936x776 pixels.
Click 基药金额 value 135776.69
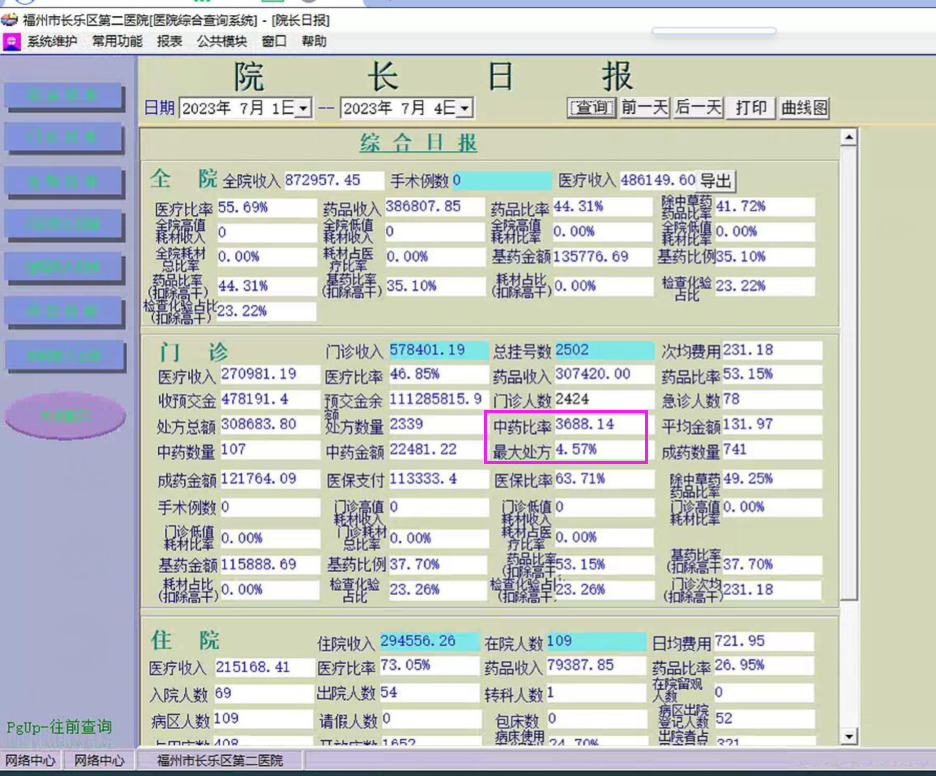(602, 257)
